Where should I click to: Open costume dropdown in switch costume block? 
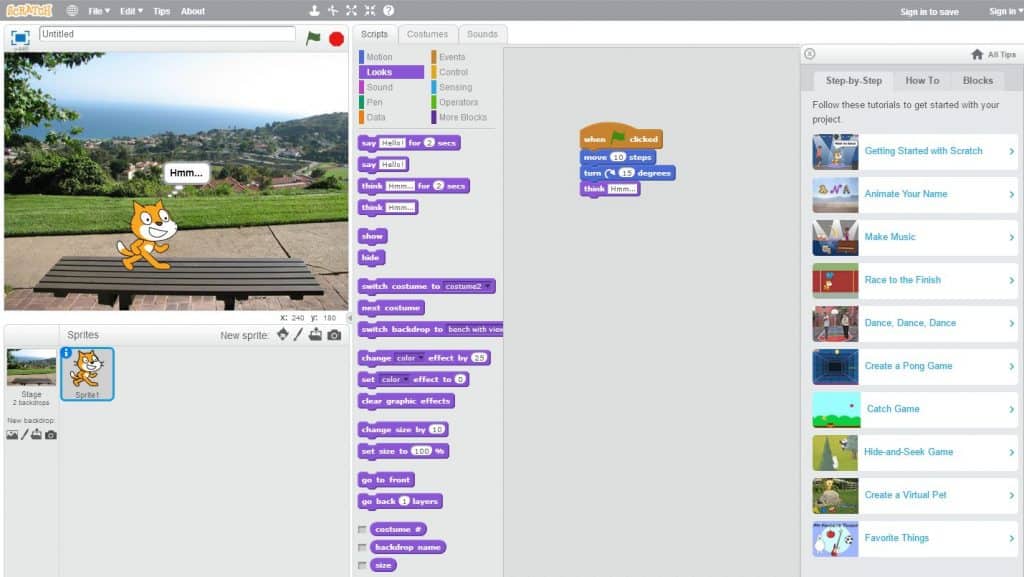pos(468,287)
